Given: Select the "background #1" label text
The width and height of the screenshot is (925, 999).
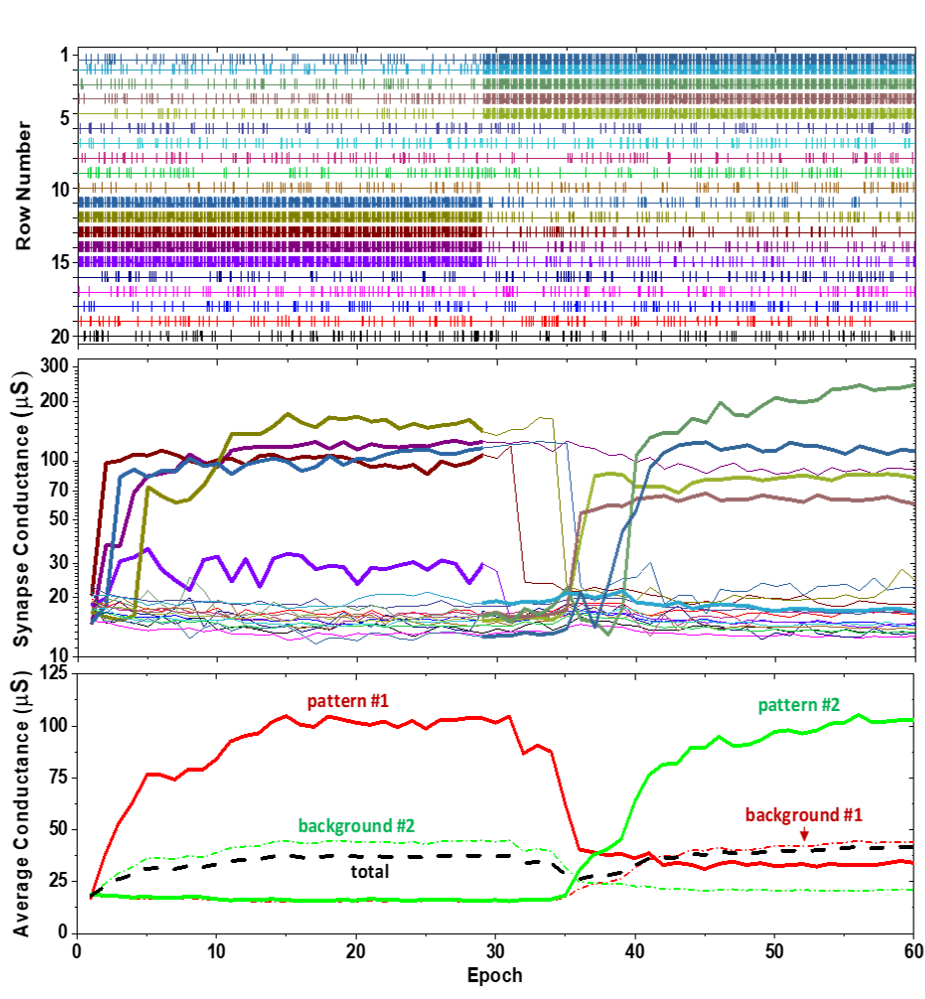Looking at the screenshot, I should [x=803, y=814].
